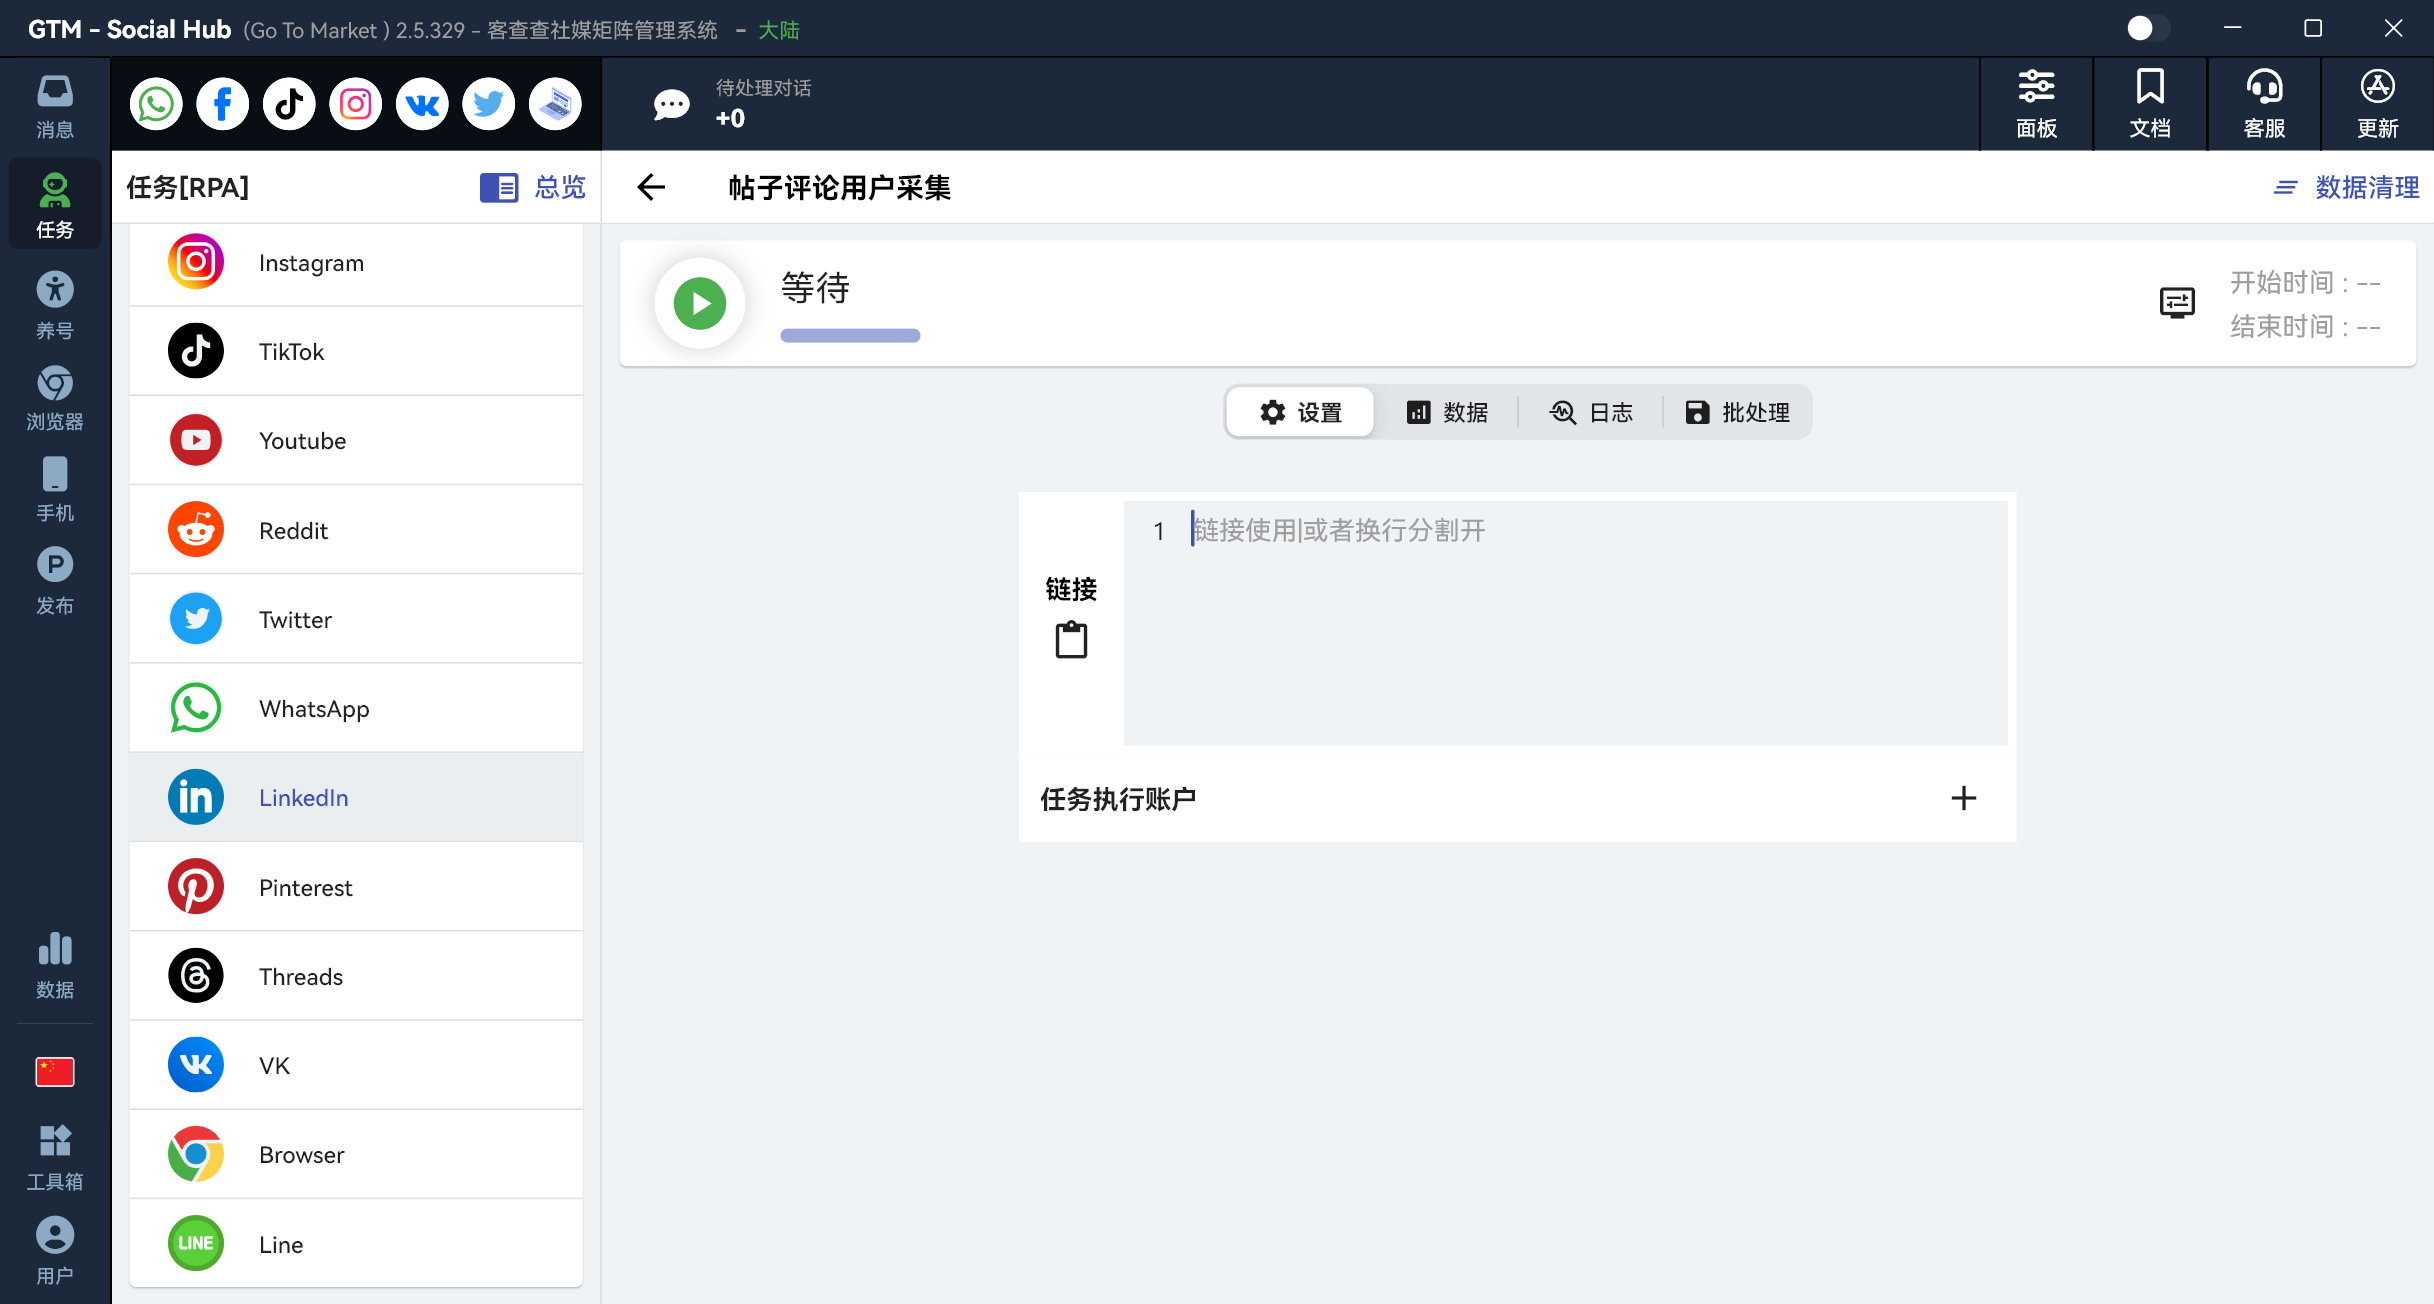Screen dimensions: 2434x1304
Task: Open the 数据 statistics sidebar section
Action: point(55,966)
